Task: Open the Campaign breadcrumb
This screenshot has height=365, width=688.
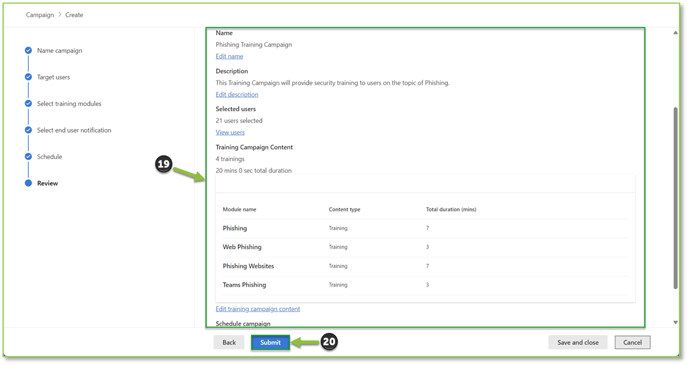Action: [x=40, y=15]
